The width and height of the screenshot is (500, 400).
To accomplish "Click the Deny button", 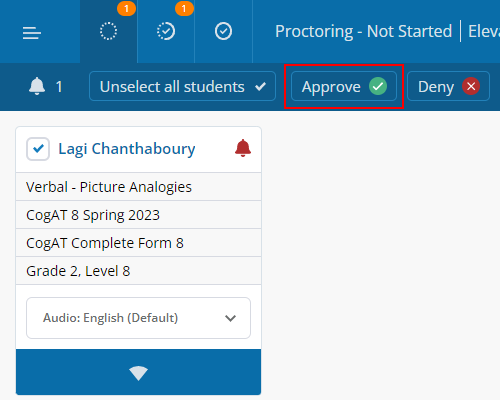I will [x=448, y=86].
